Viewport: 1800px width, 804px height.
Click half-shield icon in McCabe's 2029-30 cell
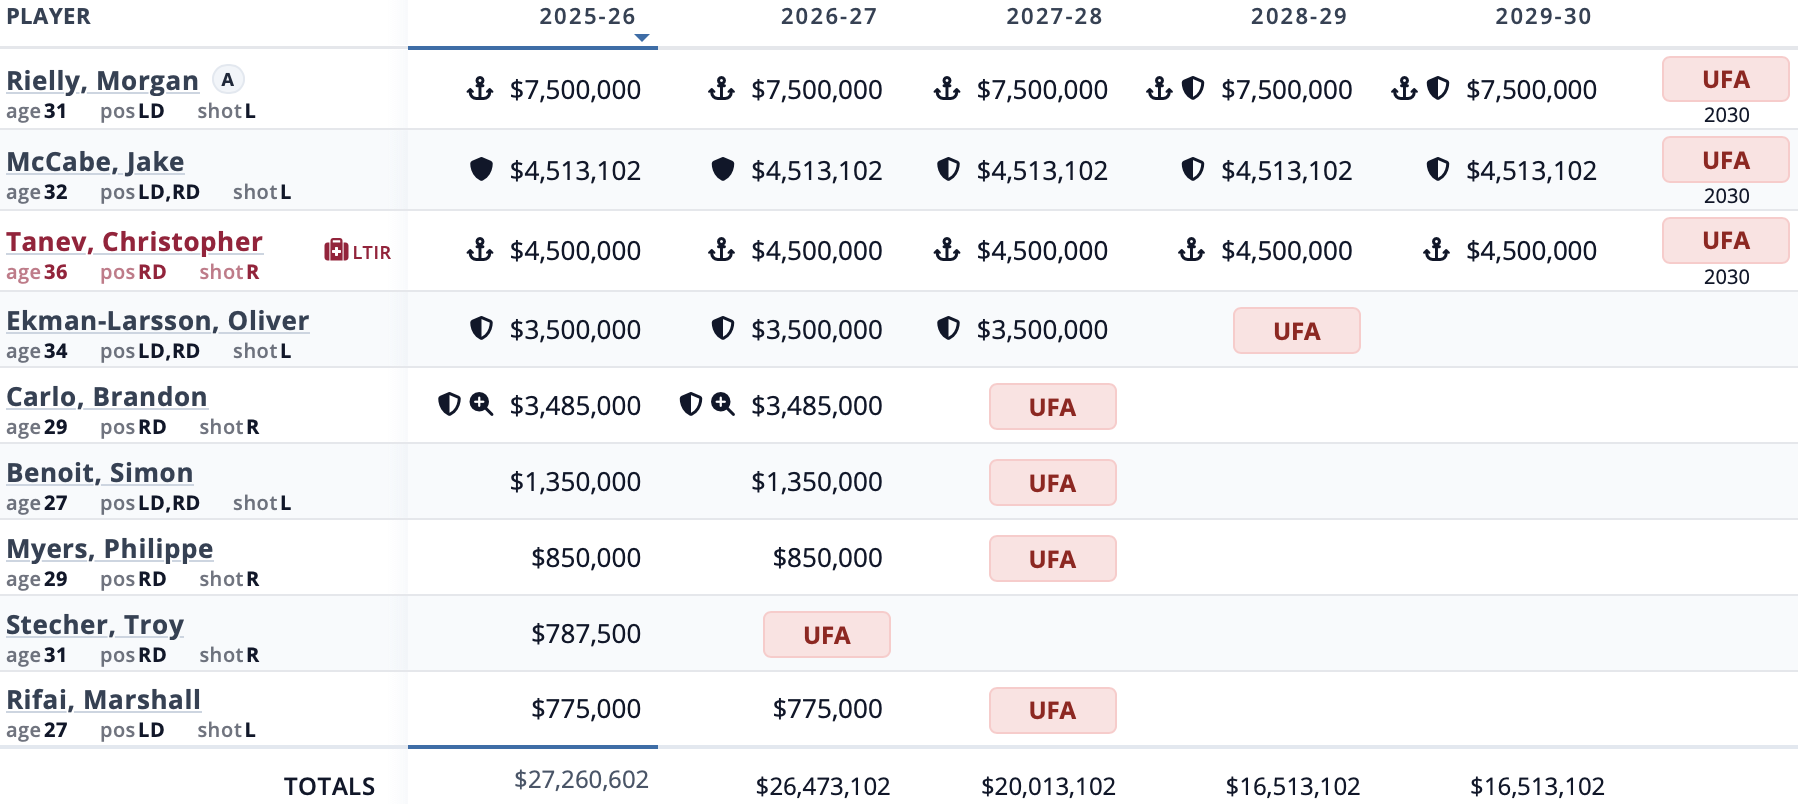tap(1438, 170)
